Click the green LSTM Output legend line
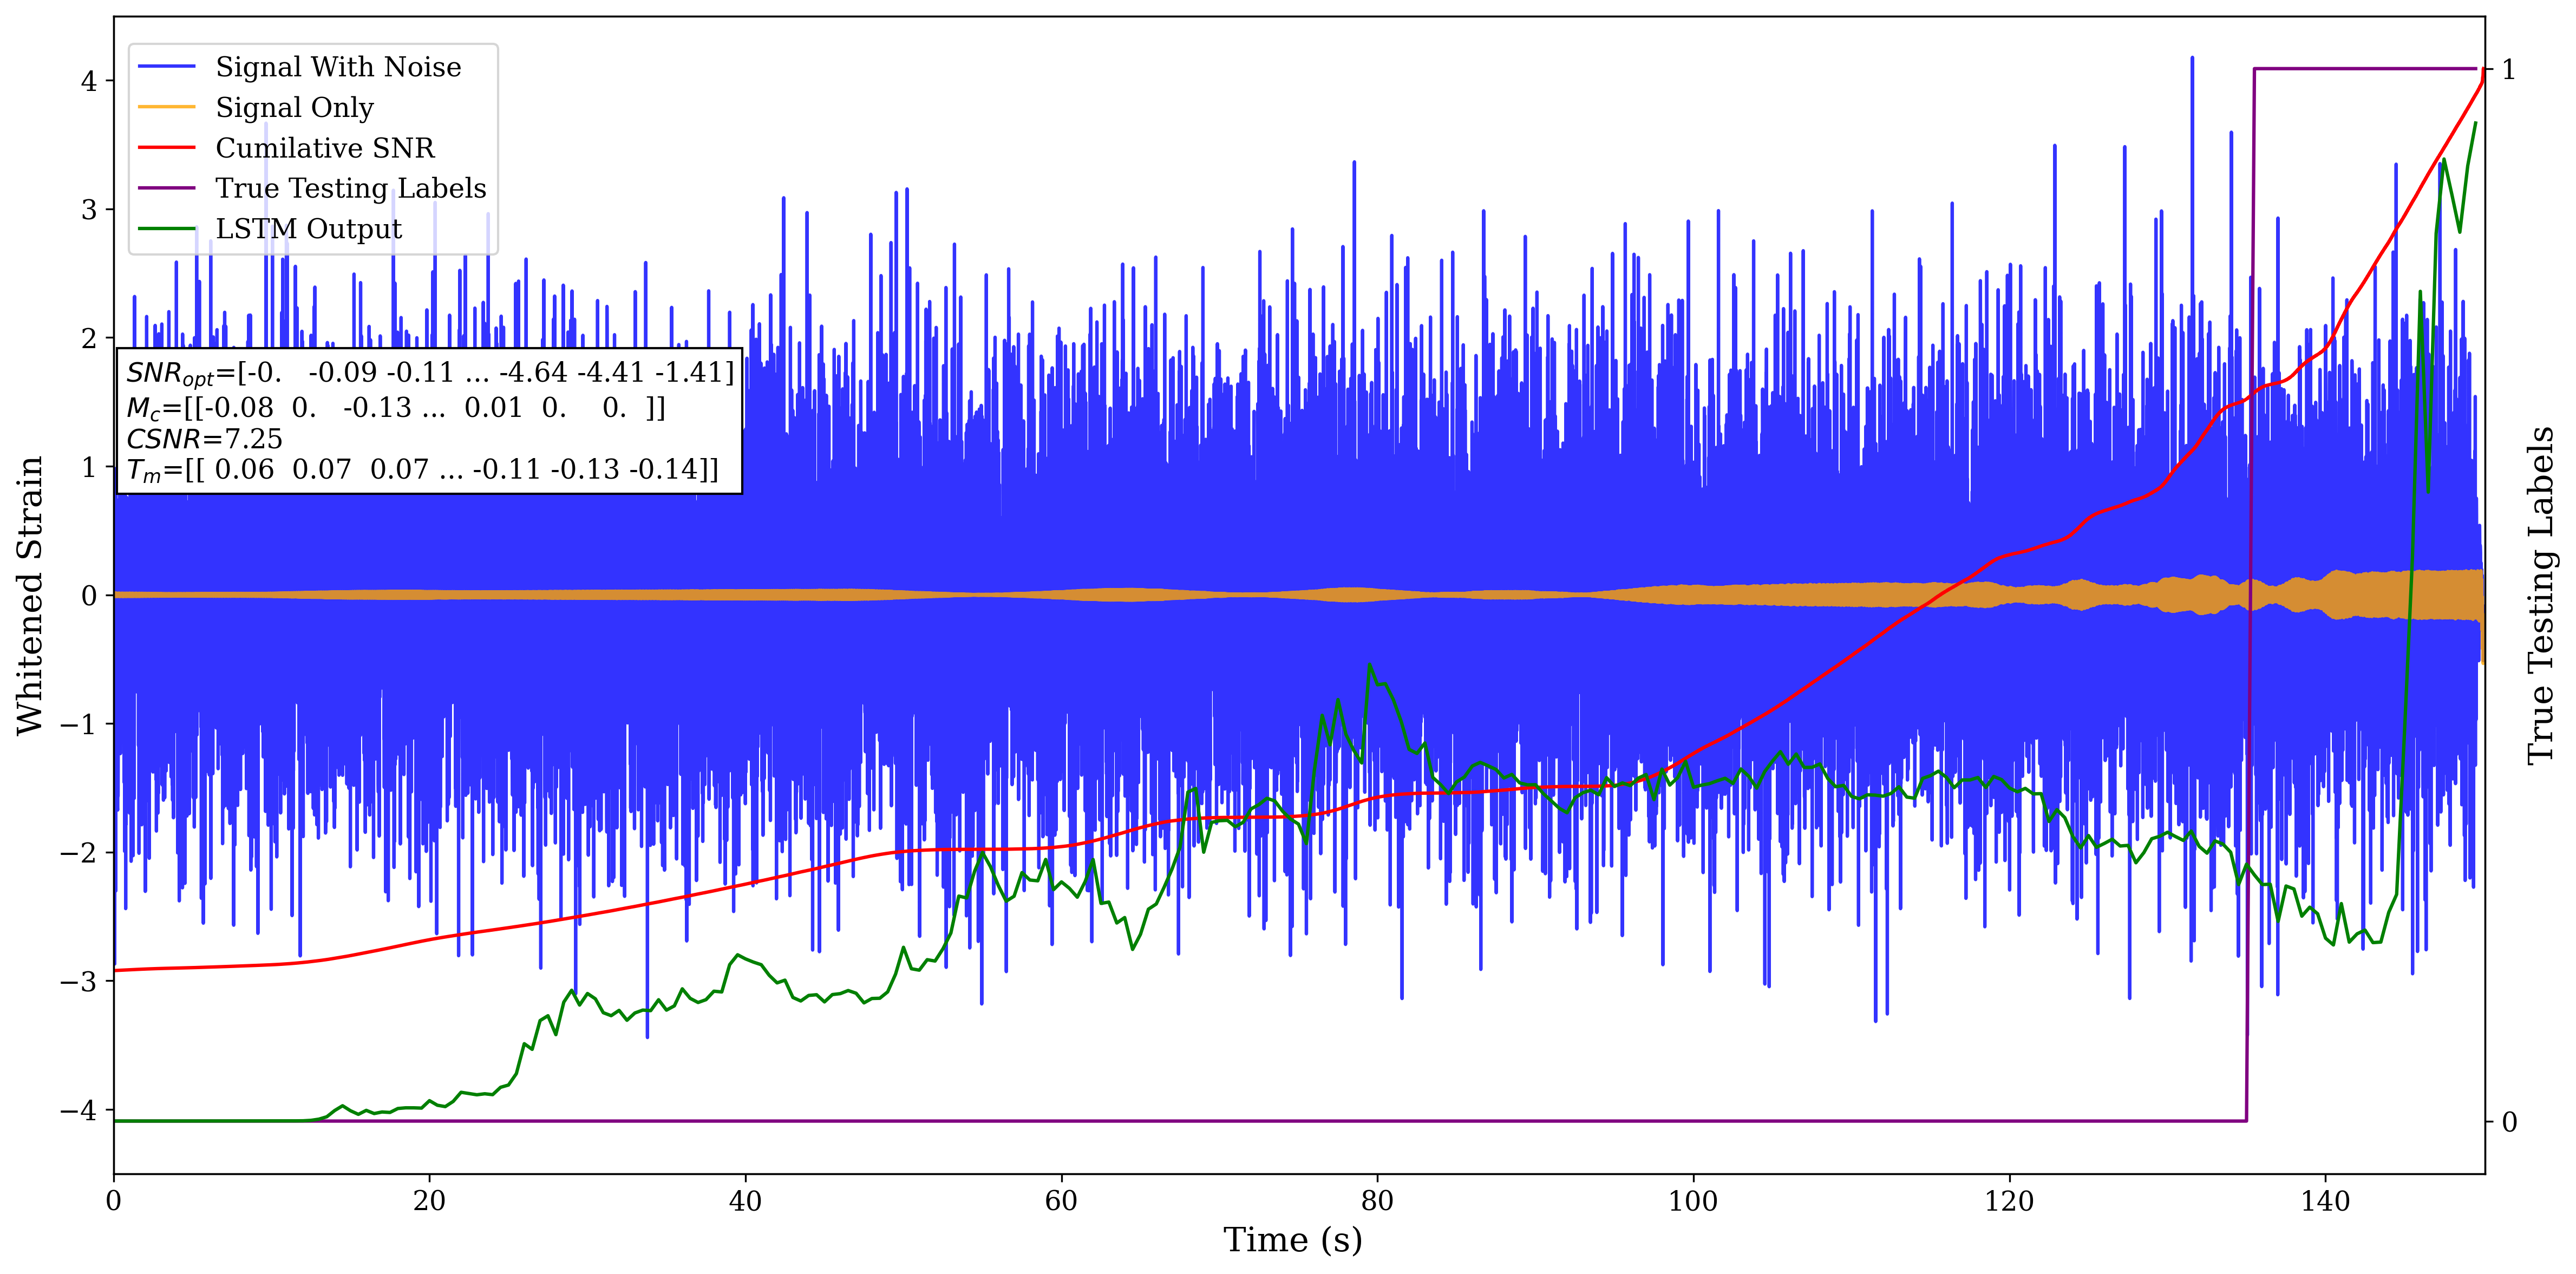Image resolution: width=2576 pixels, height=1274 pixels. point(166,229)
